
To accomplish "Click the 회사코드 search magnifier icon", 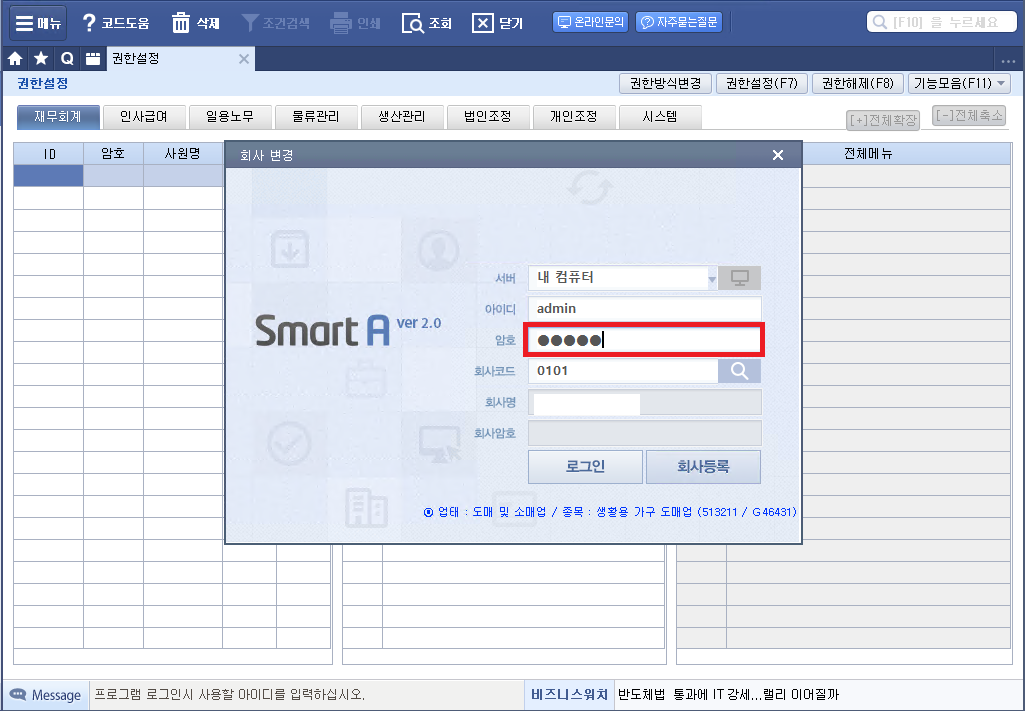I will point(739,371).
